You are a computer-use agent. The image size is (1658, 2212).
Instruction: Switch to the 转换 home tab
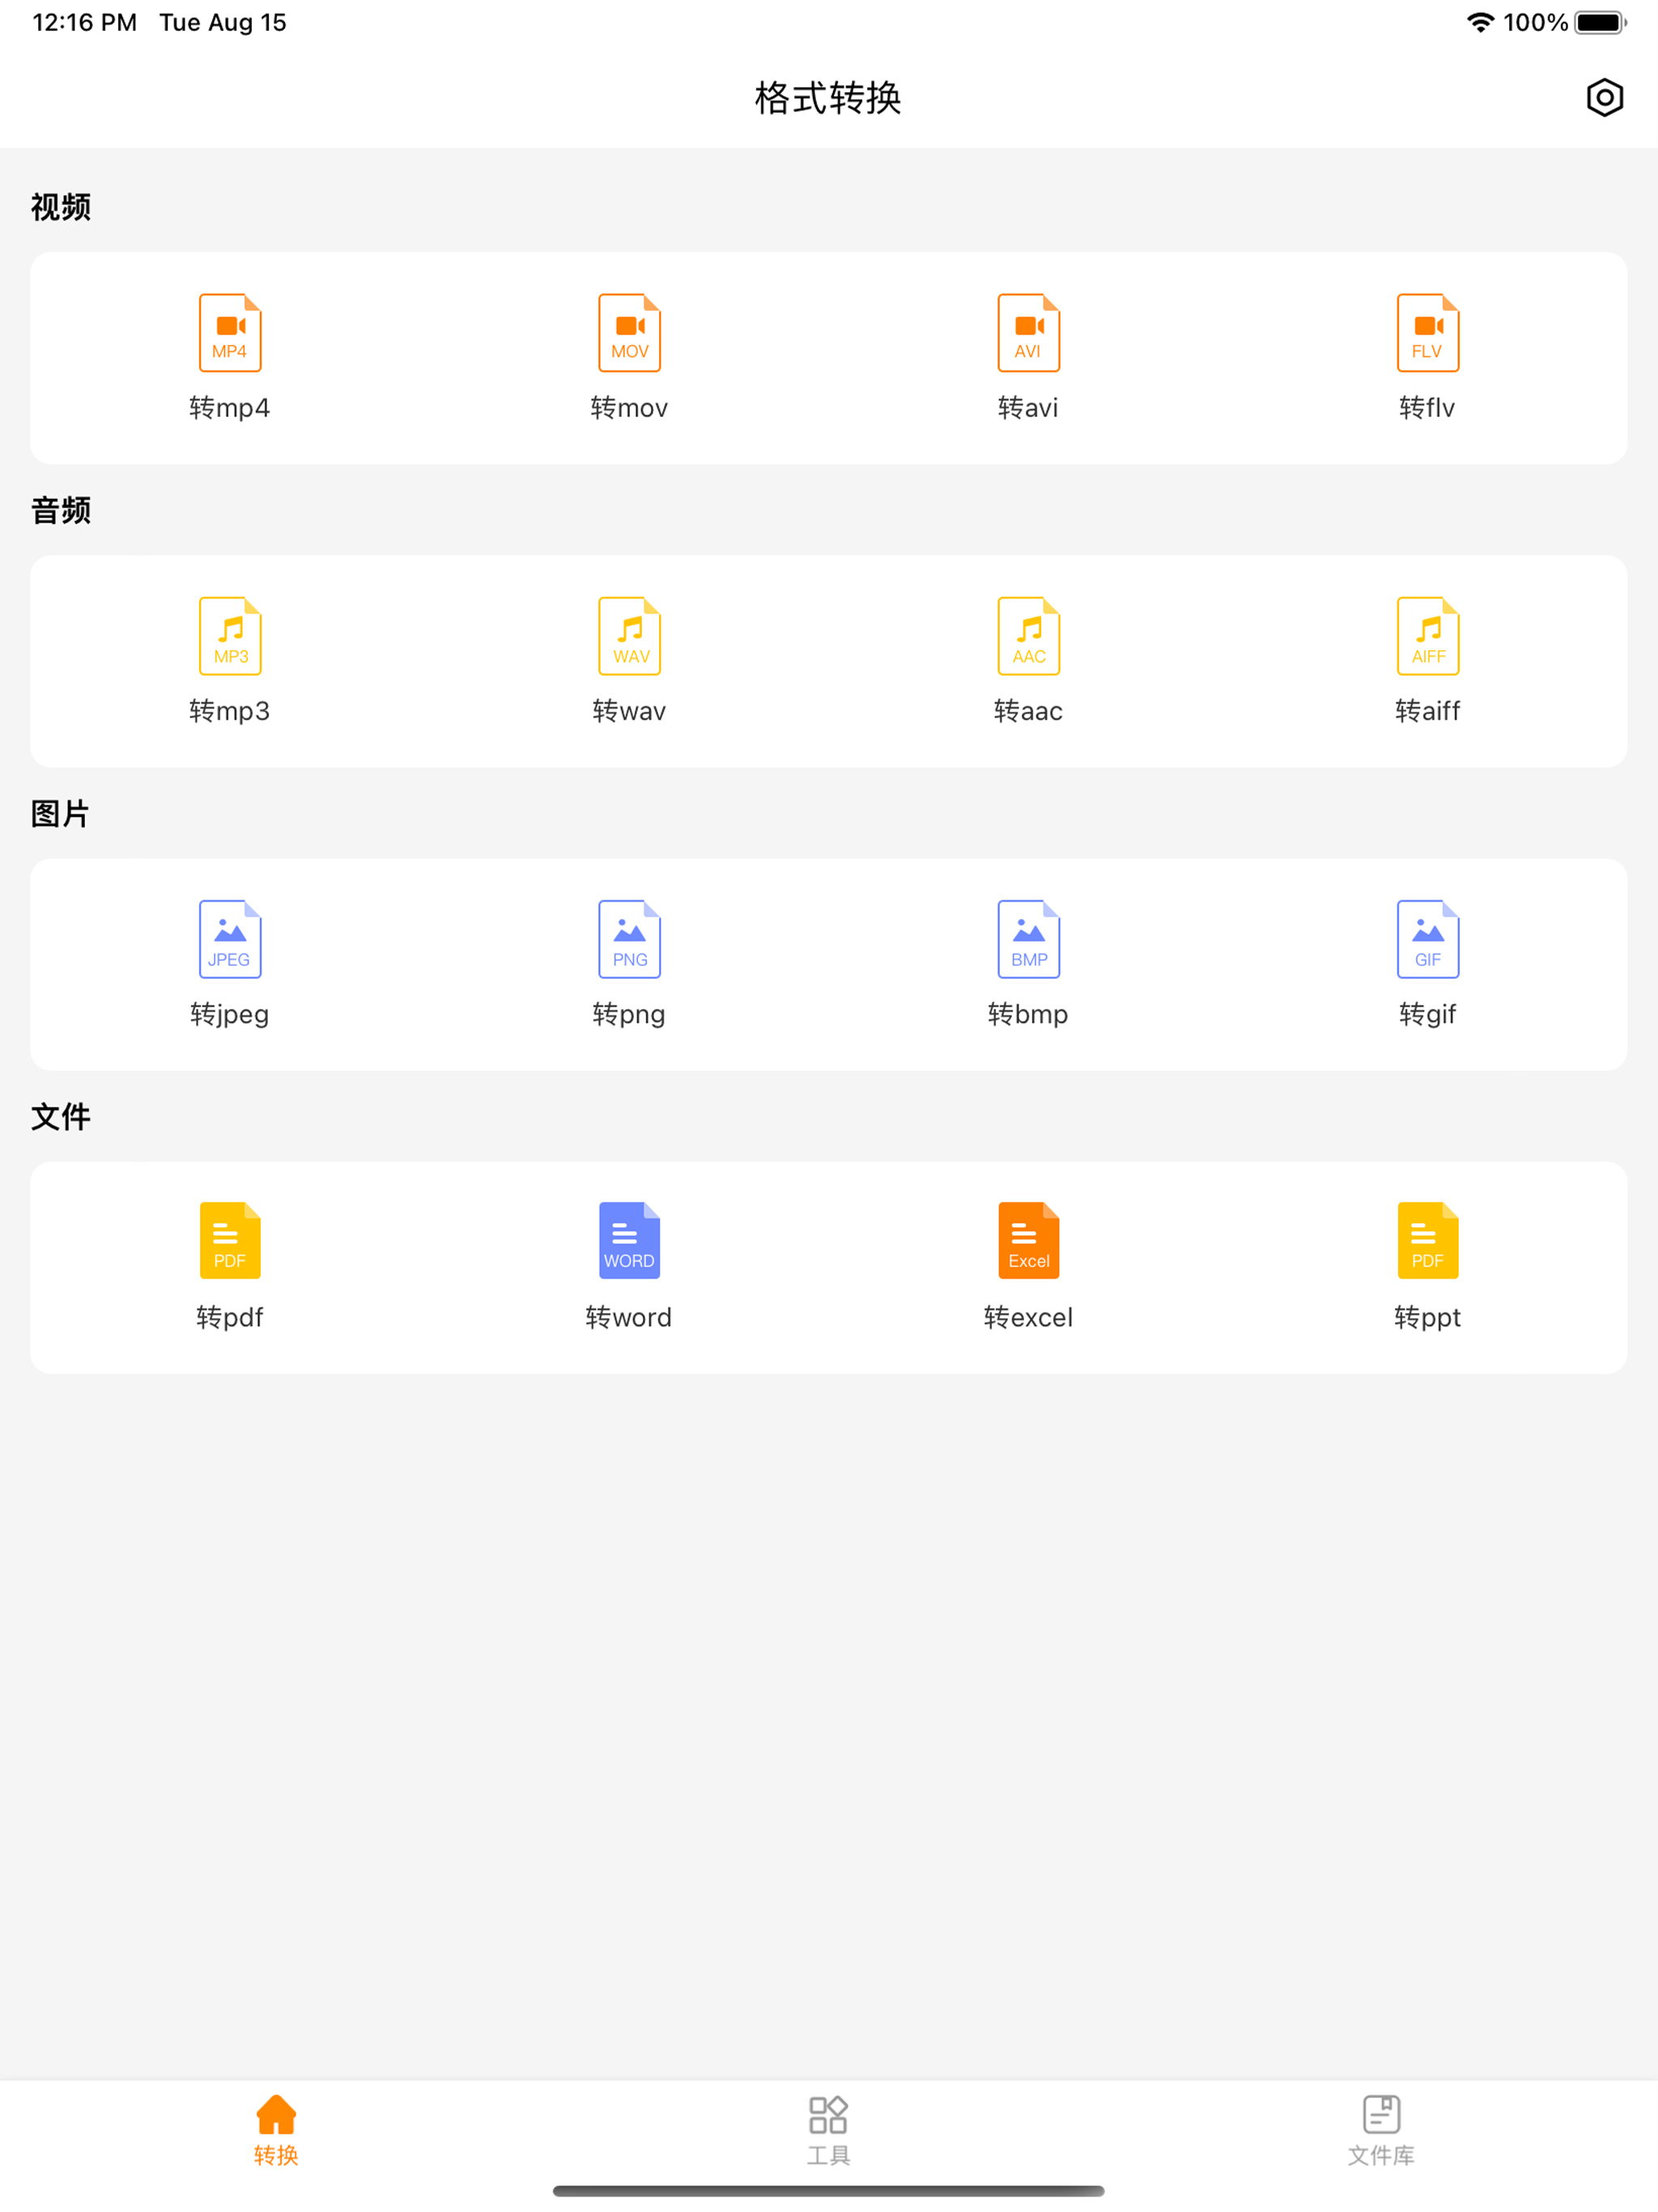coord(276,2131)
